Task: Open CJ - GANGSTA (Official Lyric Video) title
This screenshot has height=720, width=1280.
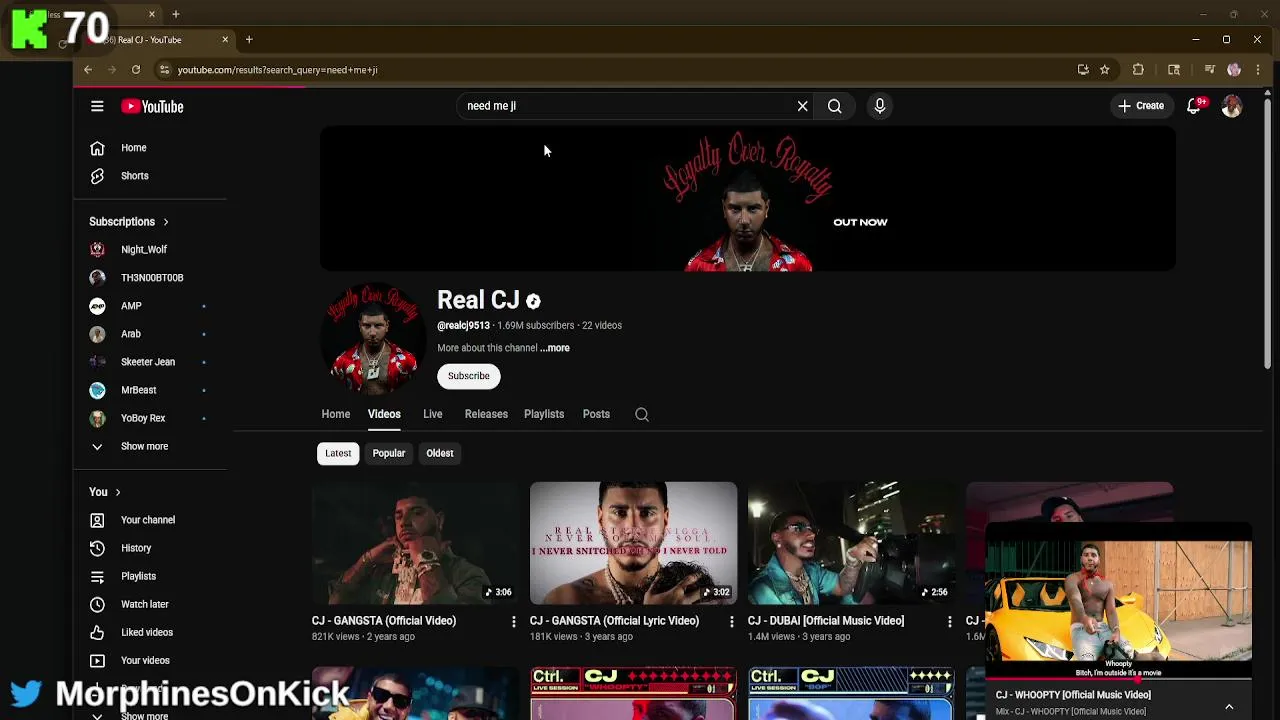Action: coord(614,621)
